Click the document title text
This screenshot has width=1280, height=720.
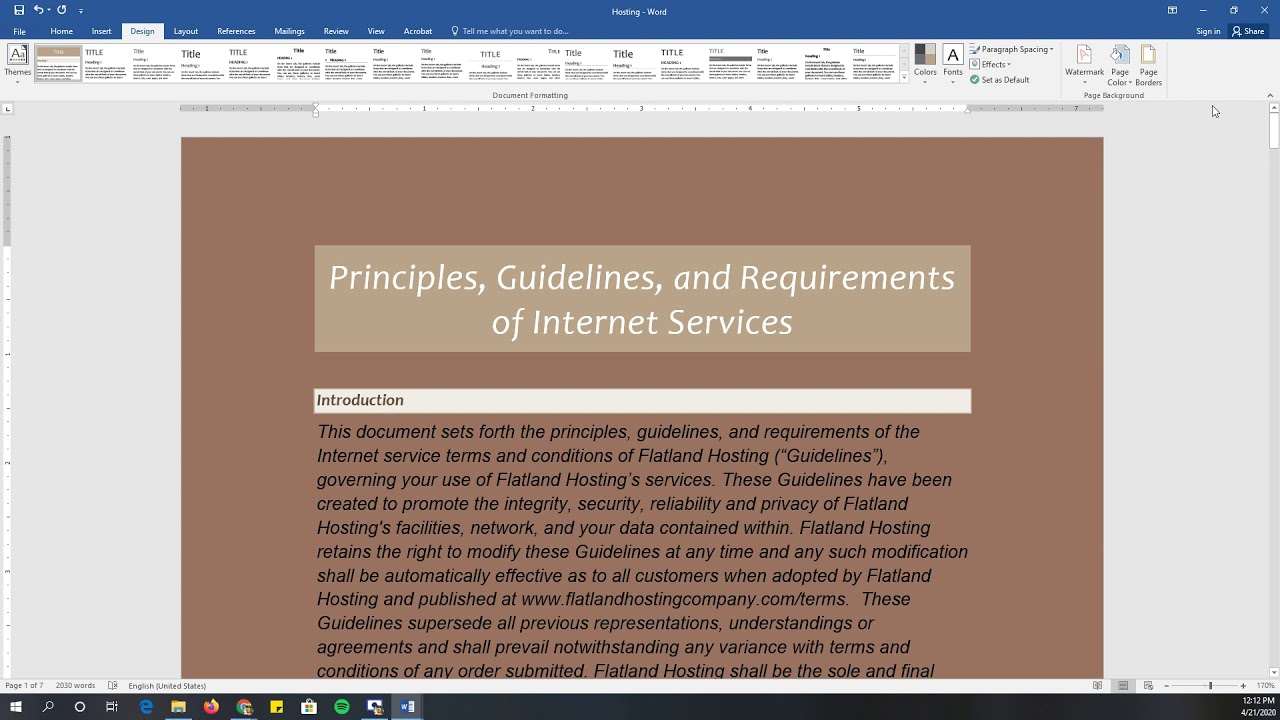tap(642, 299)
